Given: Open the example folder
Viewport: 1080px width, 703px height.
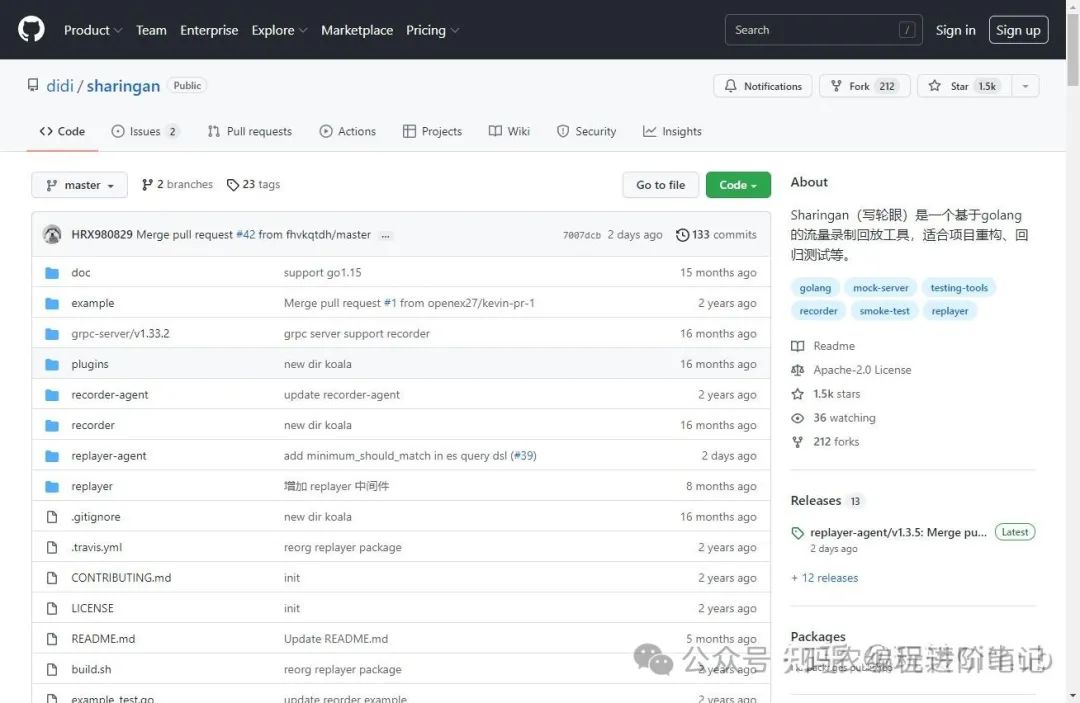Looking at the screenshot, I should pyautogui.click(x=93, y=303).
